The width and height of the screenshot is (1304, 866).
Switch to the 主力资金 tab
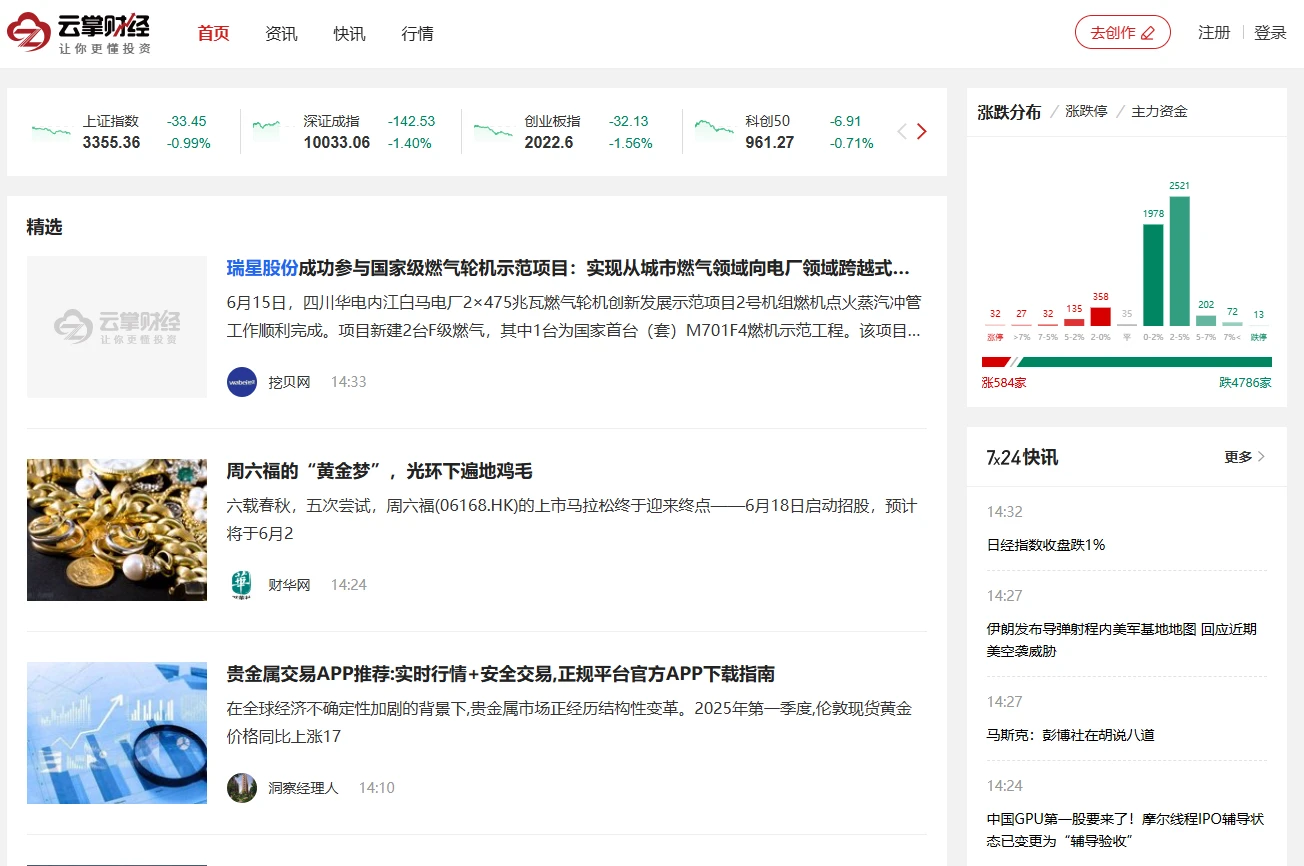coord(1159,112)
